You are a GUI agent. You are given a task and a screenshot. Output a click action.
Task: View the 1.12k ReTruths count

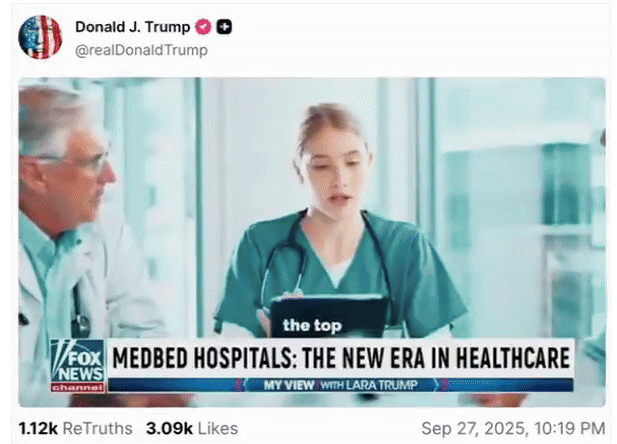38,428
